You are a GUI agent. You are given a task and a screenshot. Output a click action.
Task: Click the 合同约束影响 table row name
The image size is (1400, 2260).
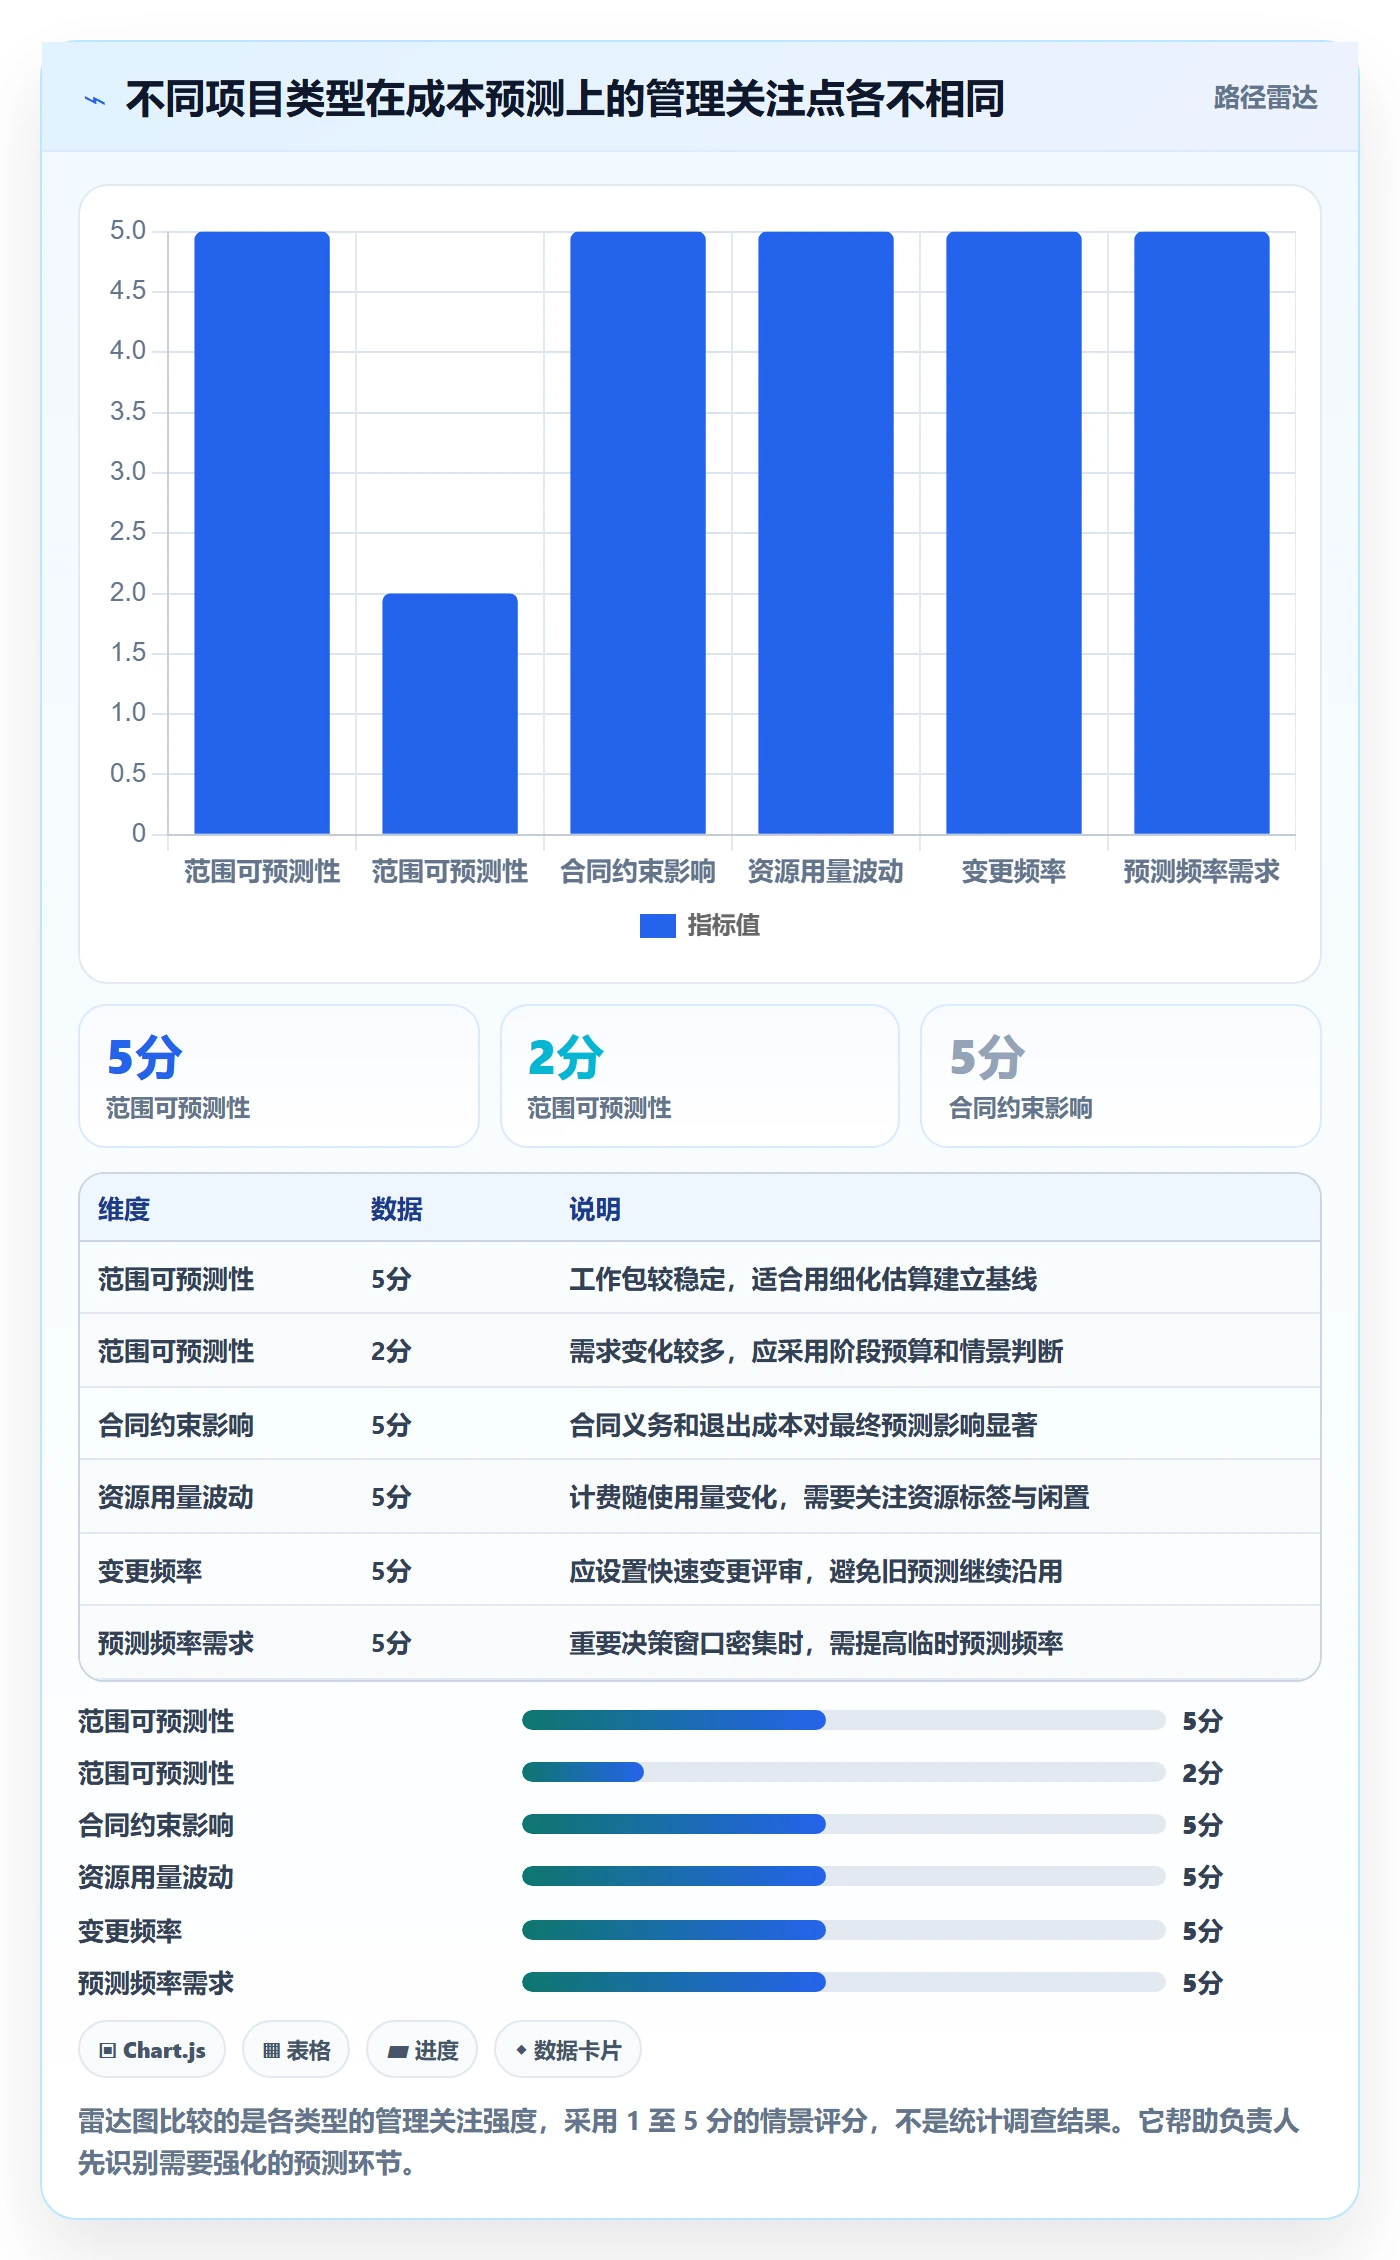[176, 1425]
